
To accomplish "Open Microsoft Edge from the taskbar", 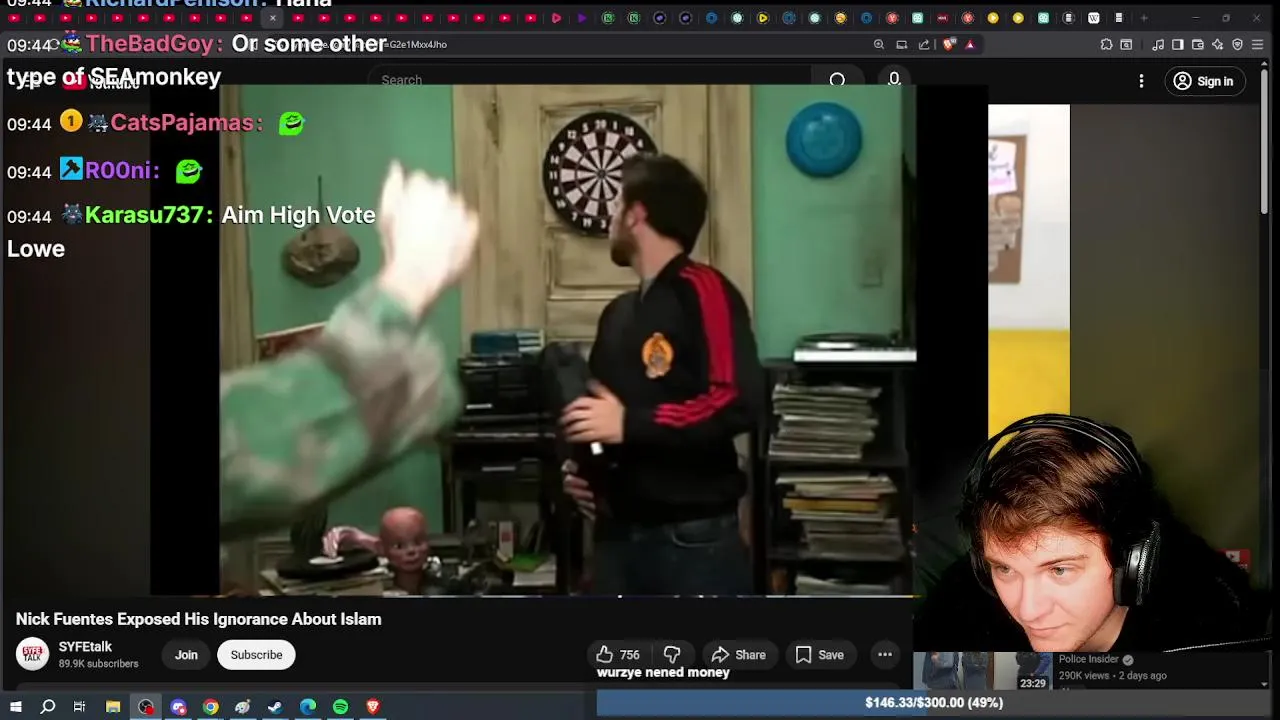I will point(308,707).
